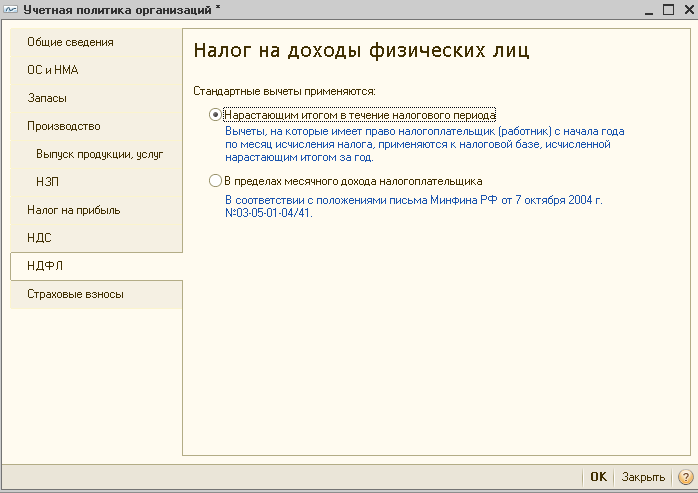Select Выпуск продукции, услуг subsection
Image resolution: width=698 pixels, height=493 pixels.
click(96, 154)
